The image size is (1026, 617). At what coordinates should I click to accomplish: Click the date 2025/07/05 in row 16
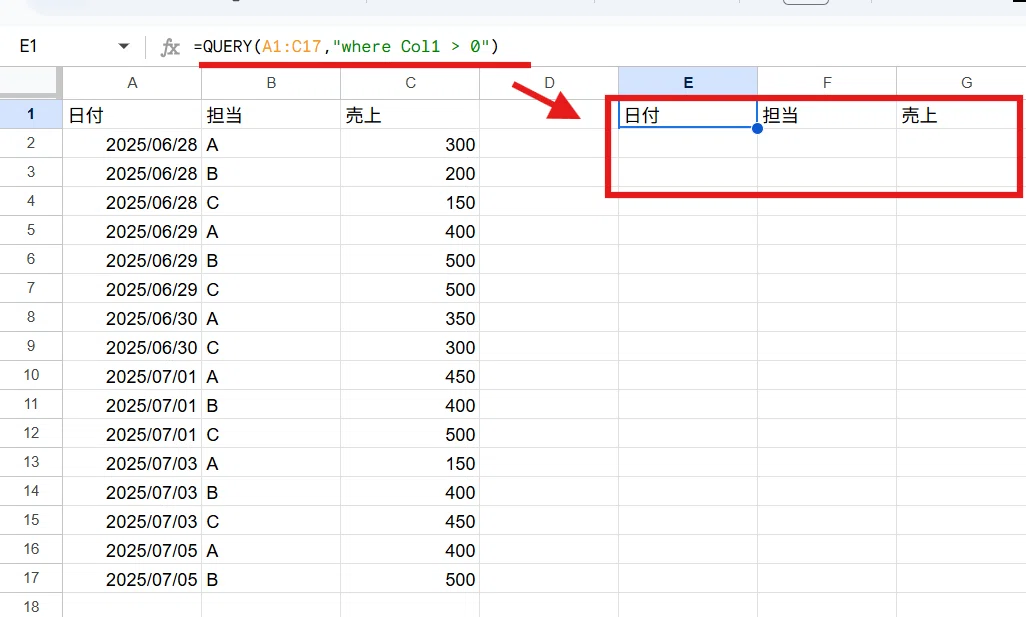click(132, 550)
